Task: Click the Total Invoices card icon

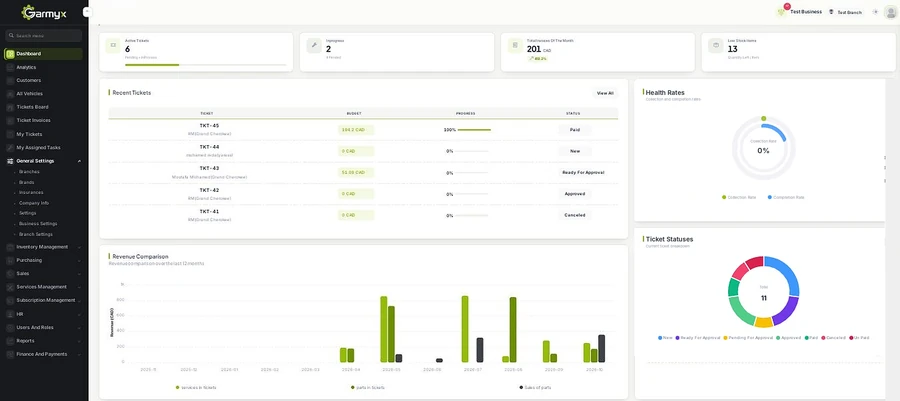Action: click(x=515, y=46)
